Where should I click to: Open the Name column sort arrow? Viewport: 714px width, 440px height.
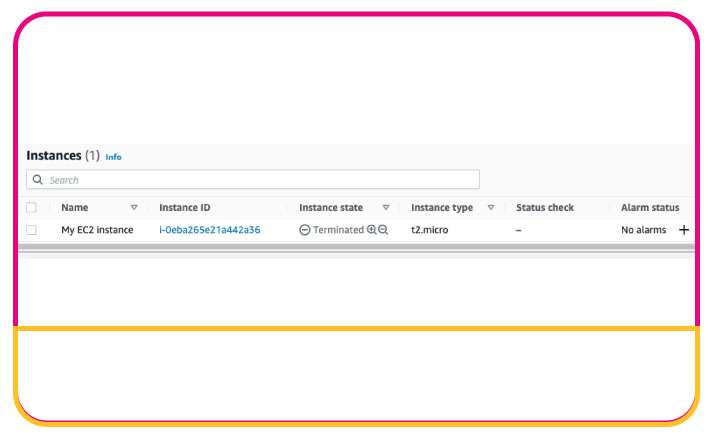[134, 208]
